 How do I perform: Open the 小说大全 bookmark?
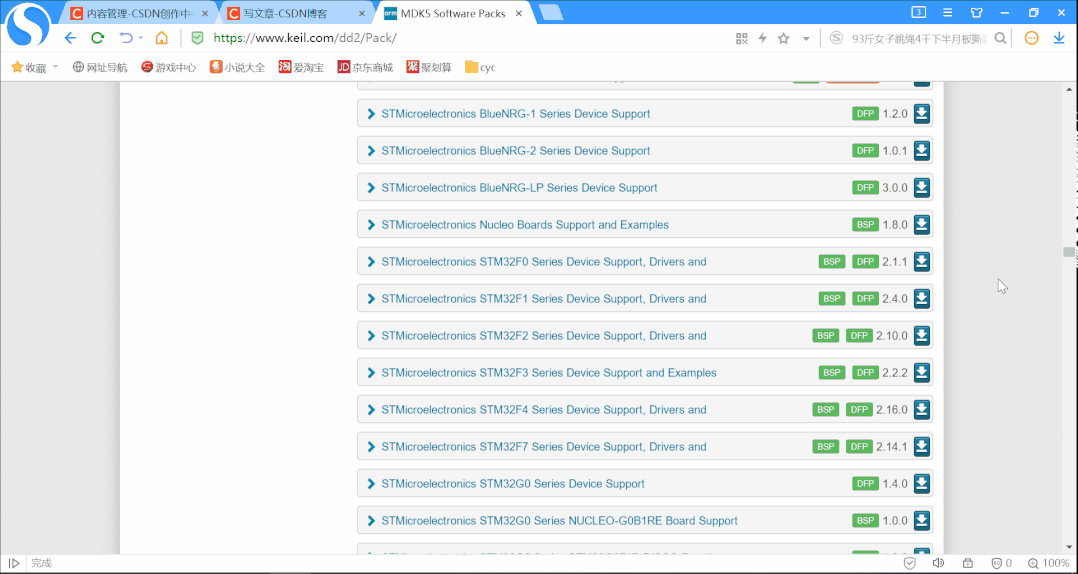click(x=237, y=67)
